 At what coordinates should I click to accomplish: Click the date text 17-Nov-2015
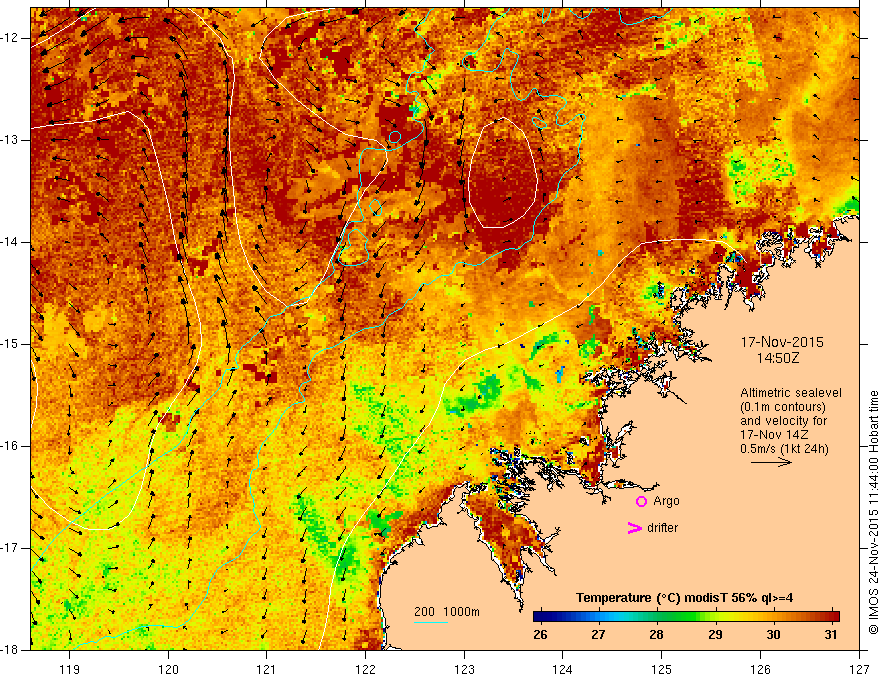coord(782,342)
